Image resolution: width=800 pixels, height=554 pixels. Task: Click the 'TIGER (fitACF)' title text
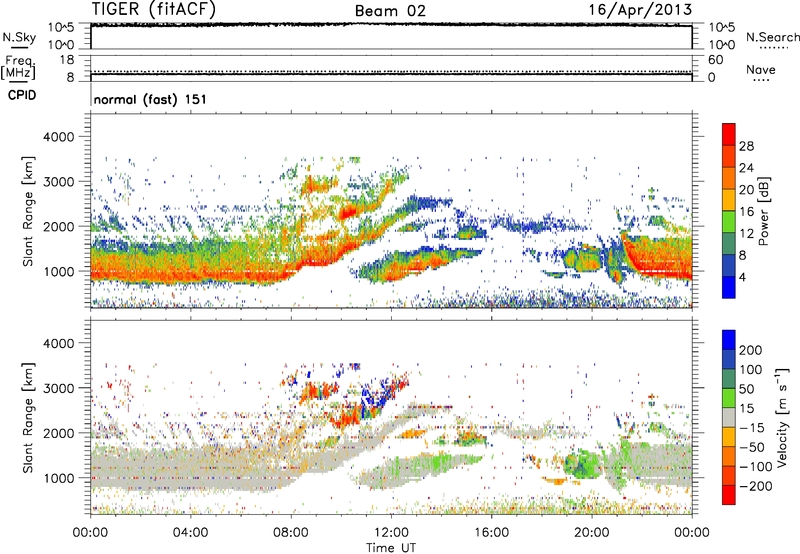[x=154, y=9]
